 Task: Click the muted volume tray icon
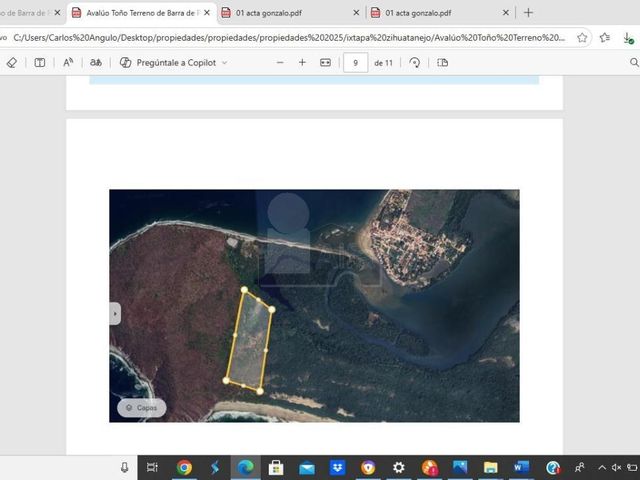tap(616, 468)
